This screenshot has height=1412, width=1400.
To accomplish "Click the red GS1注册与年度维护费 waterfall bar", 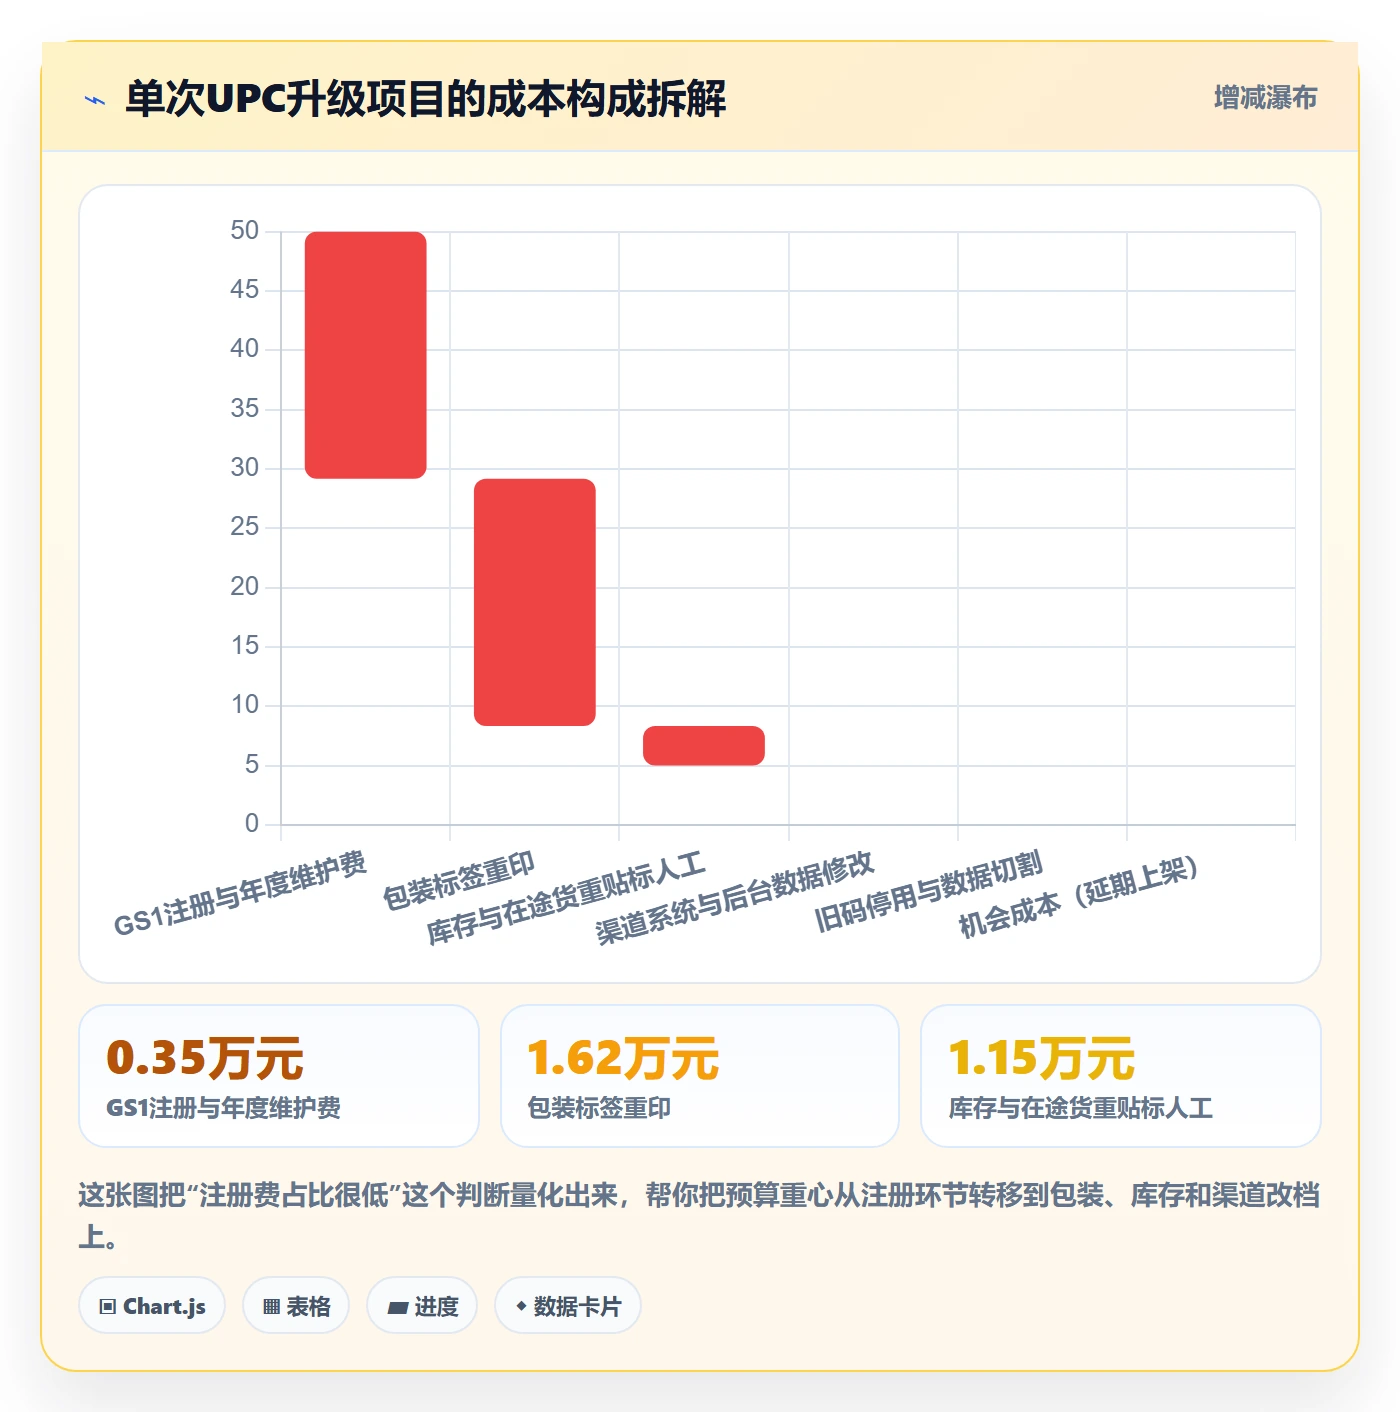I will [366, 355].
